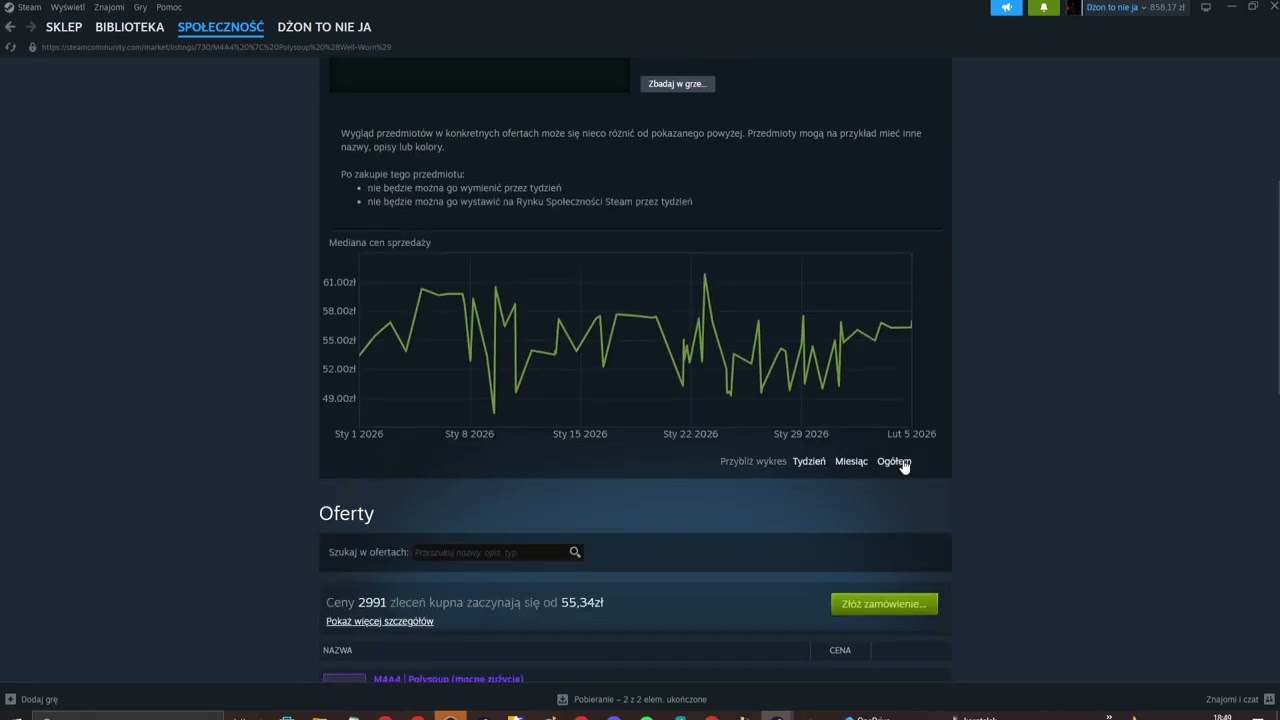
Task: Click the Zbadaj w grze button
Action: [677, 84]
